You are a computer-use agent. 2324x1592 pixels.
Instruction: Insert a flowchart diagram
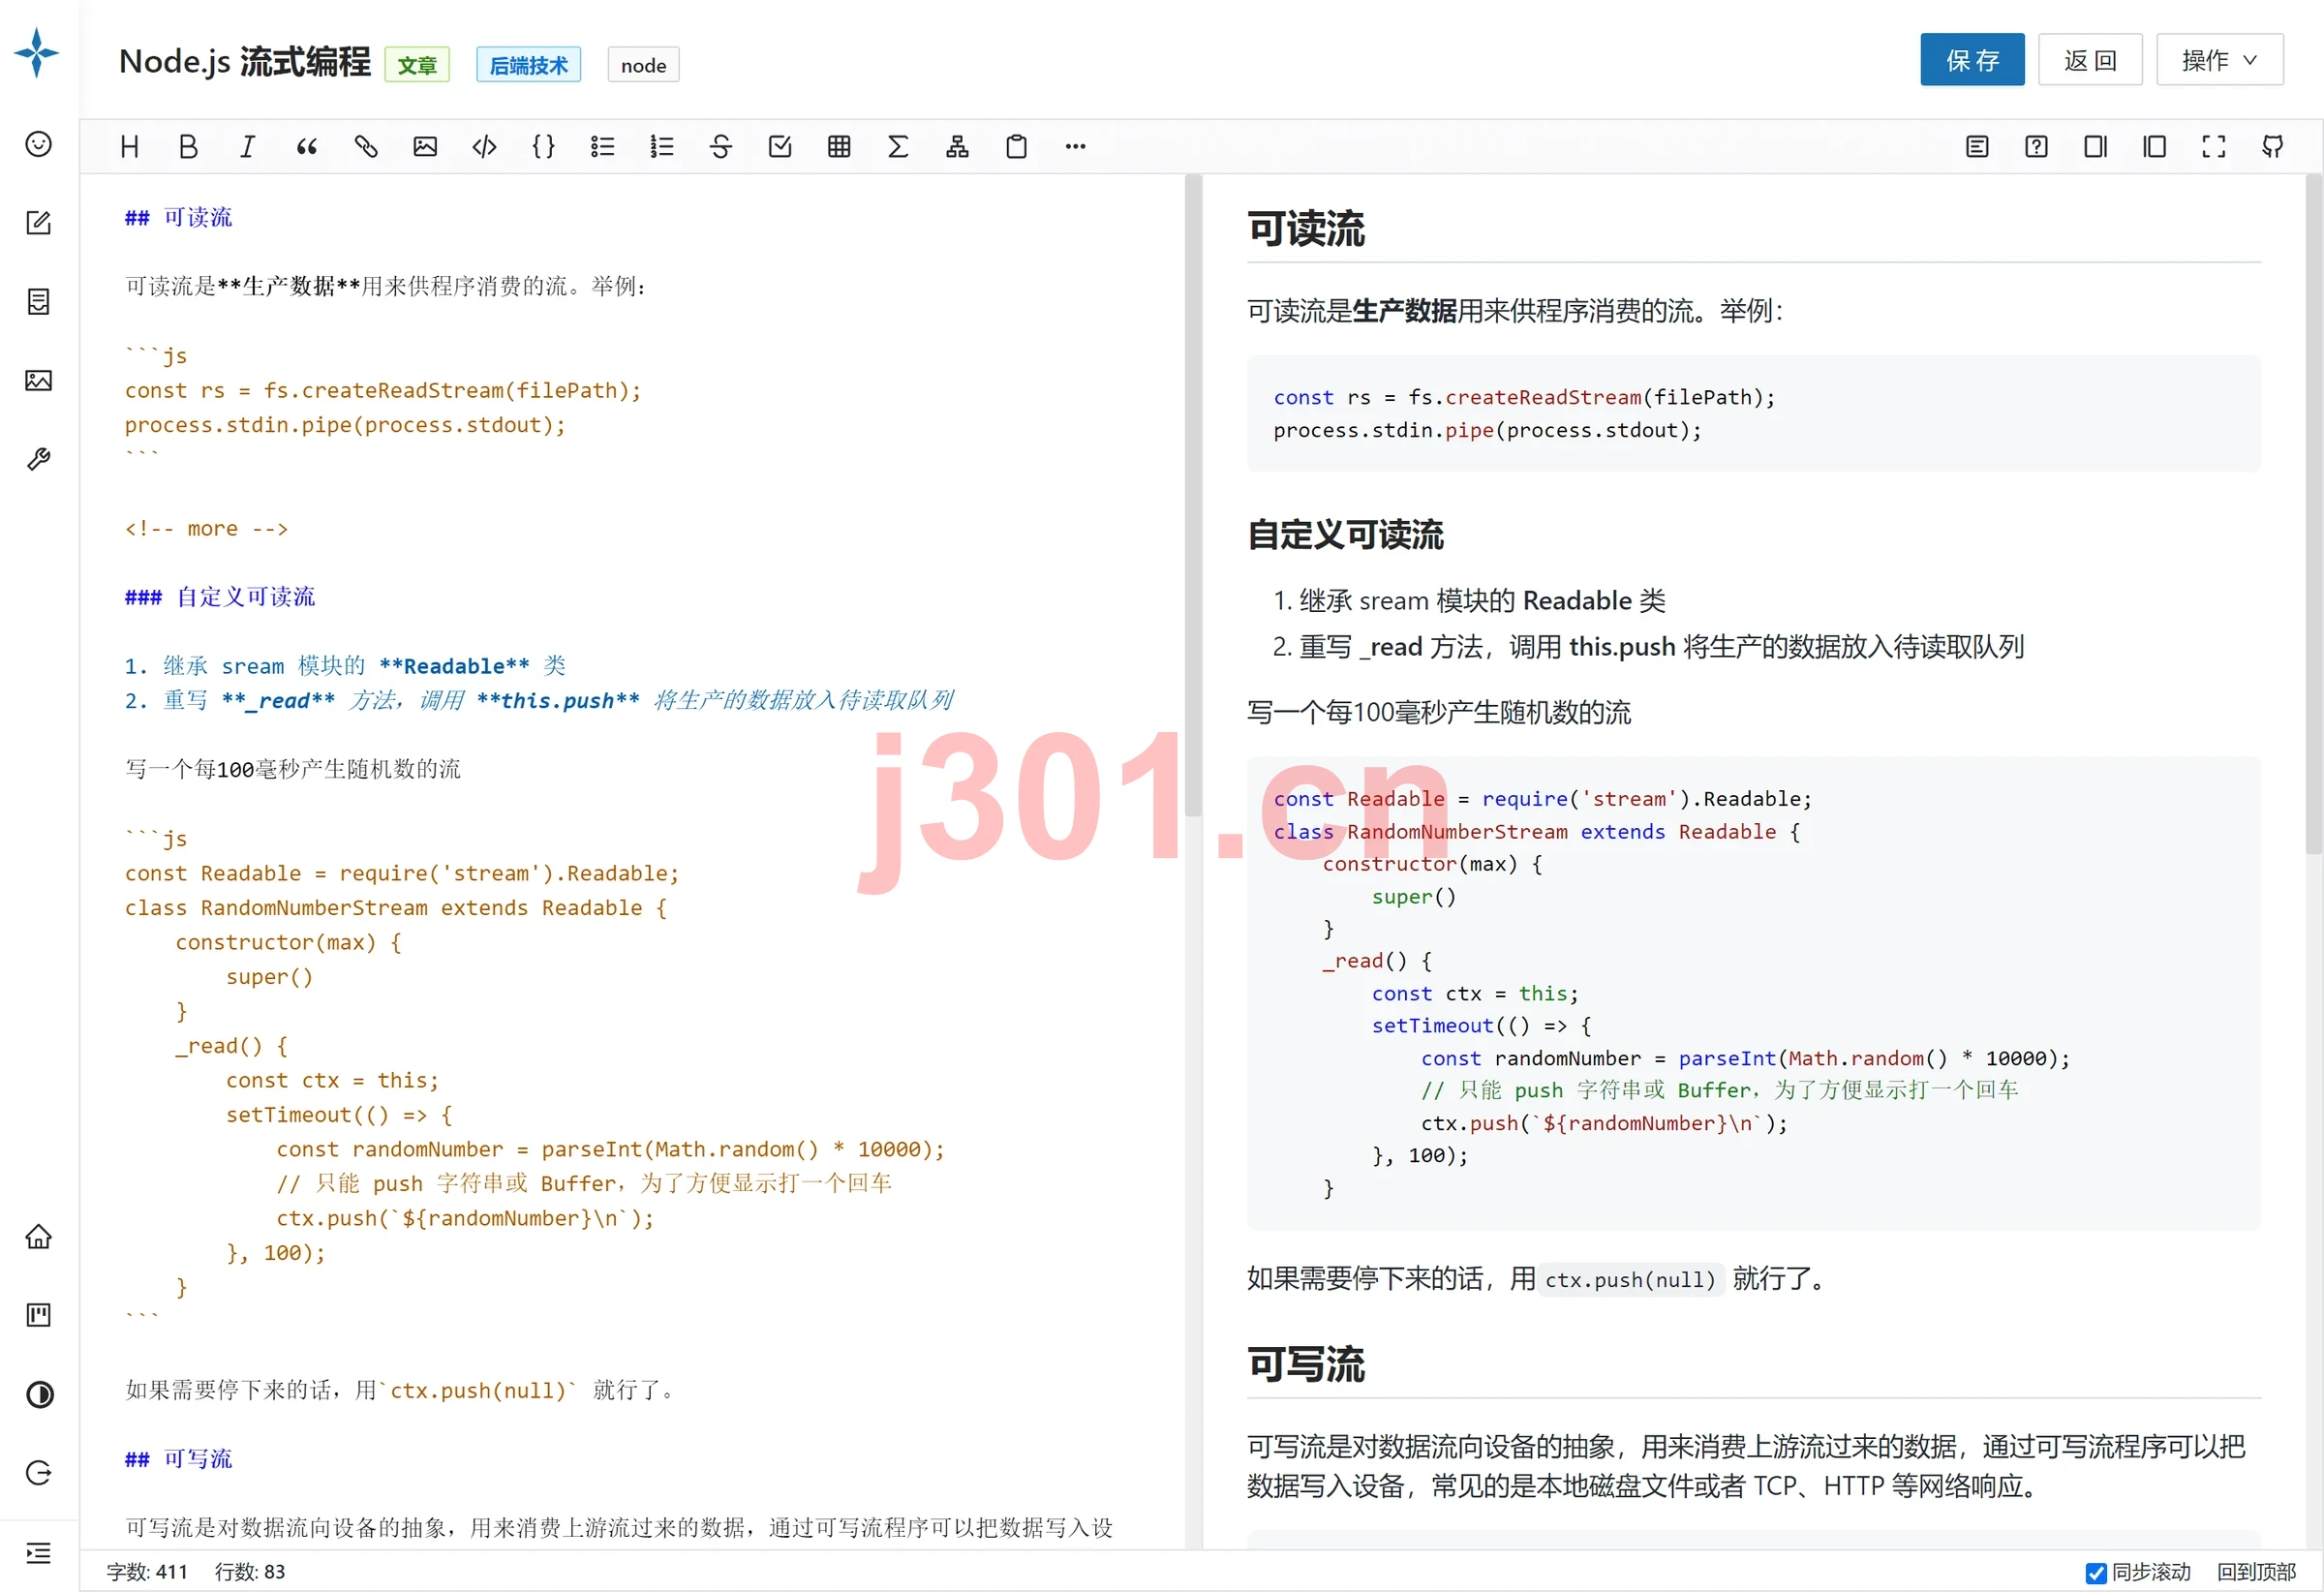957,147
